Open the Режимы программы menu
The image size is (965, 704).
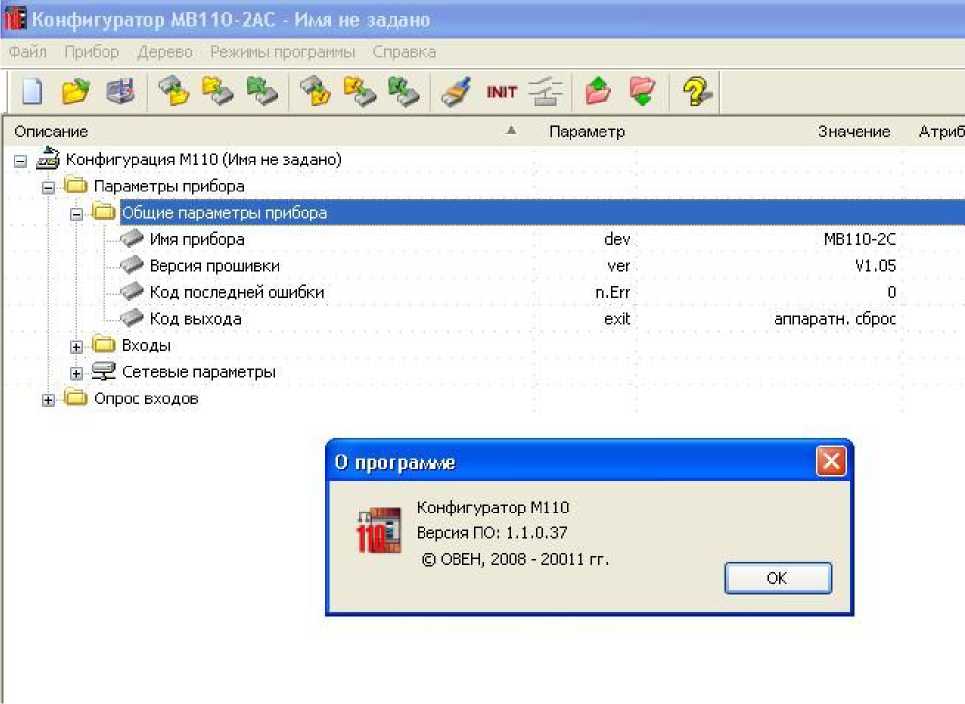tap(282, 52)
